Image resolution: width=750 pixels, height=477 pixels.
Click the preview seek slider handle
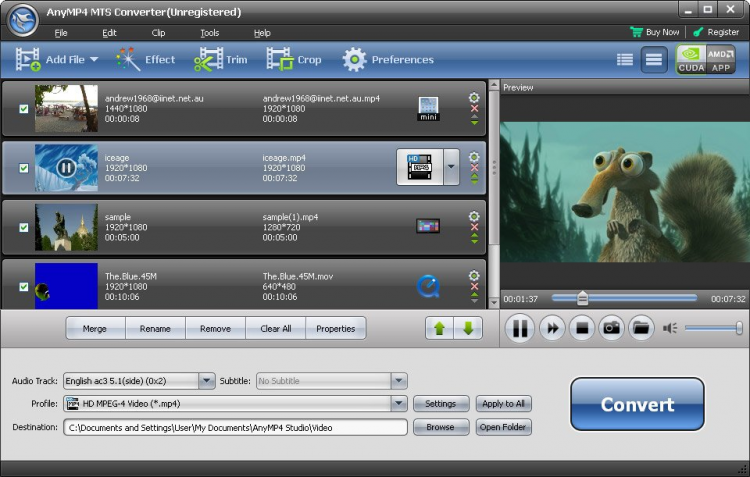click(582, 298)
